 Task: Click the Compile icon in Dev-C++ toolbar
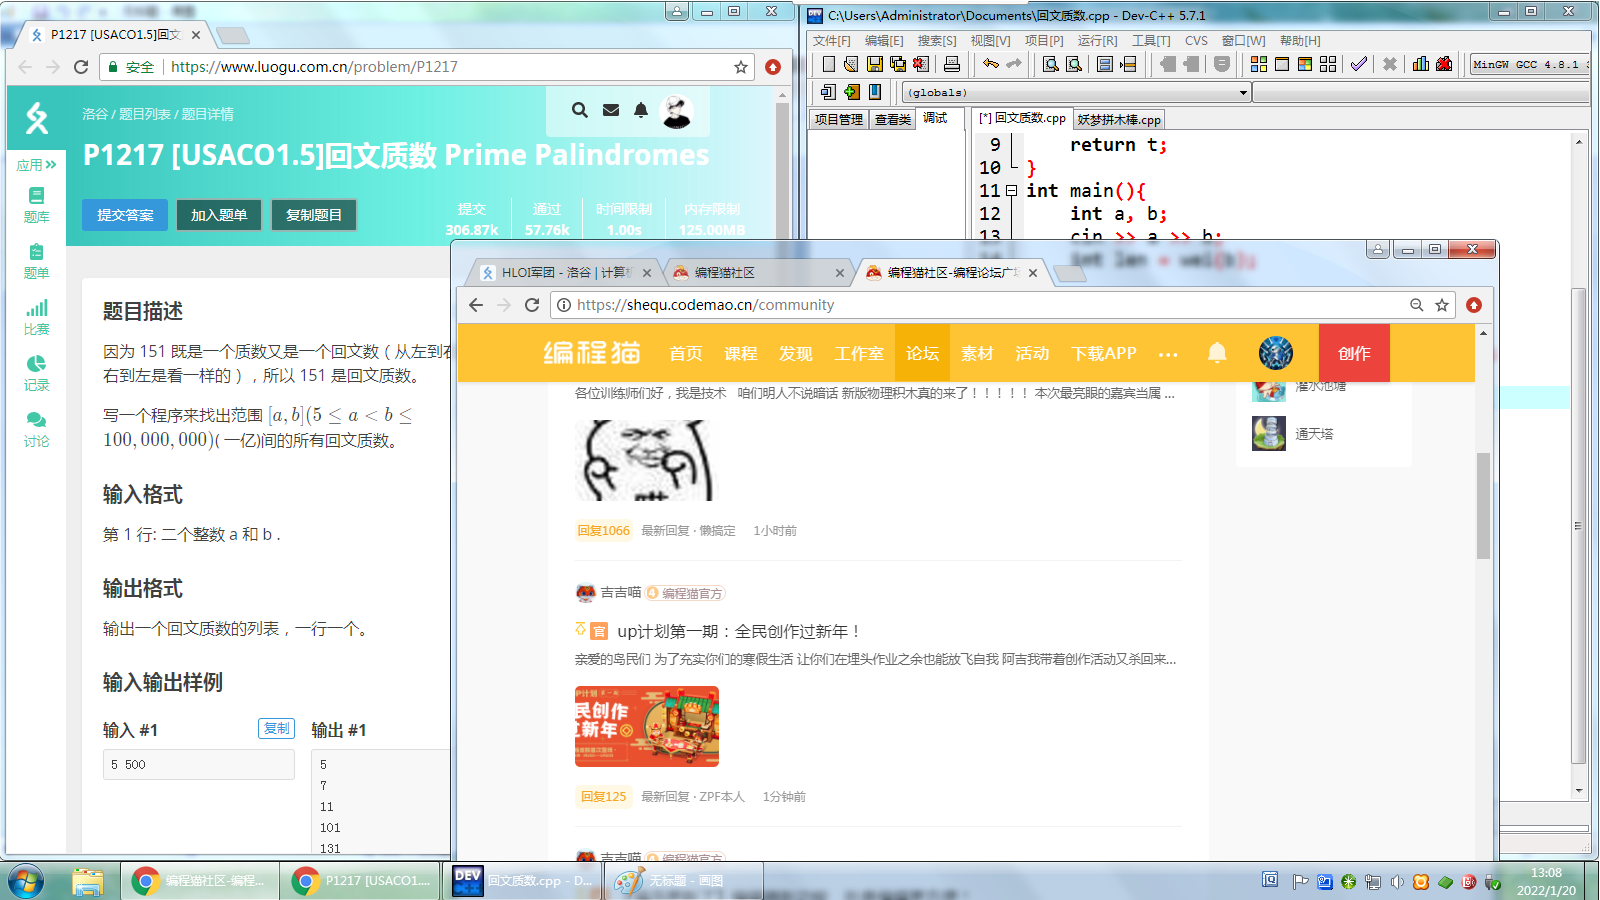pos(1259,64)
